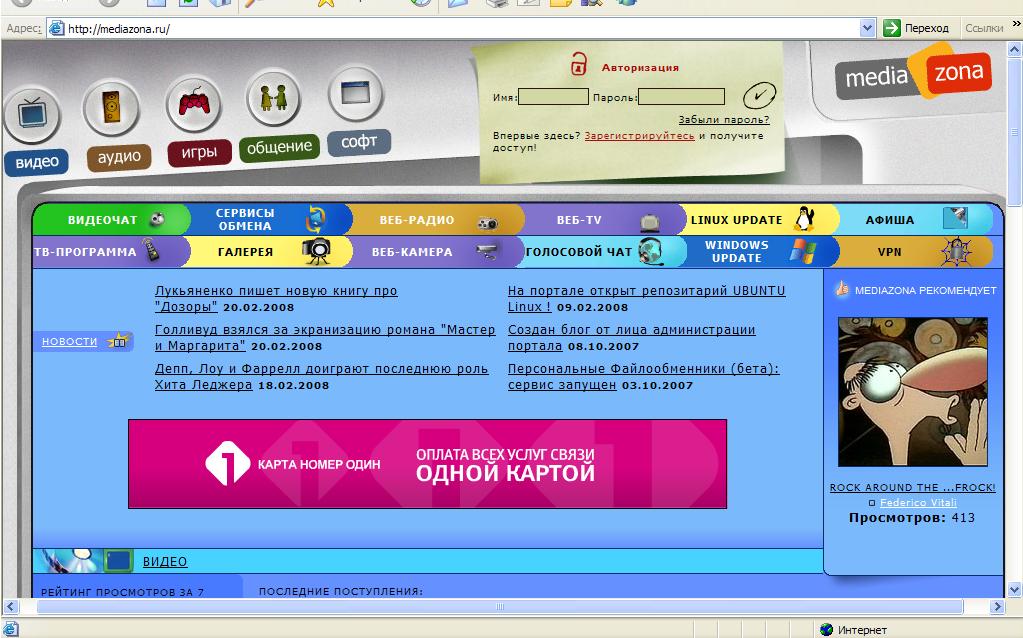Screen dimensions: 1023x638
Task: Click the horizontal scrollbar thumb
Action: [500, 606]
